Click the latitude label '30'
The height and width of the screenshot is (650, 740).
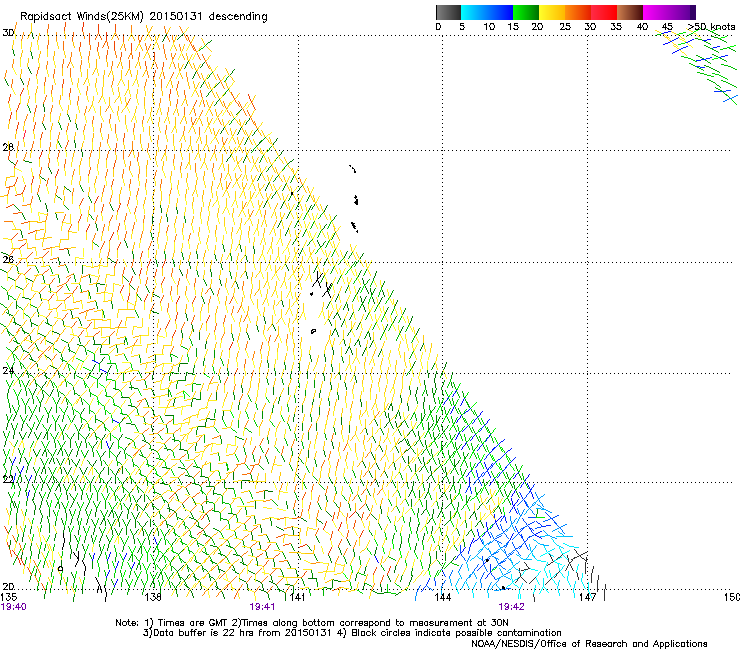click(x=8, y=33)
